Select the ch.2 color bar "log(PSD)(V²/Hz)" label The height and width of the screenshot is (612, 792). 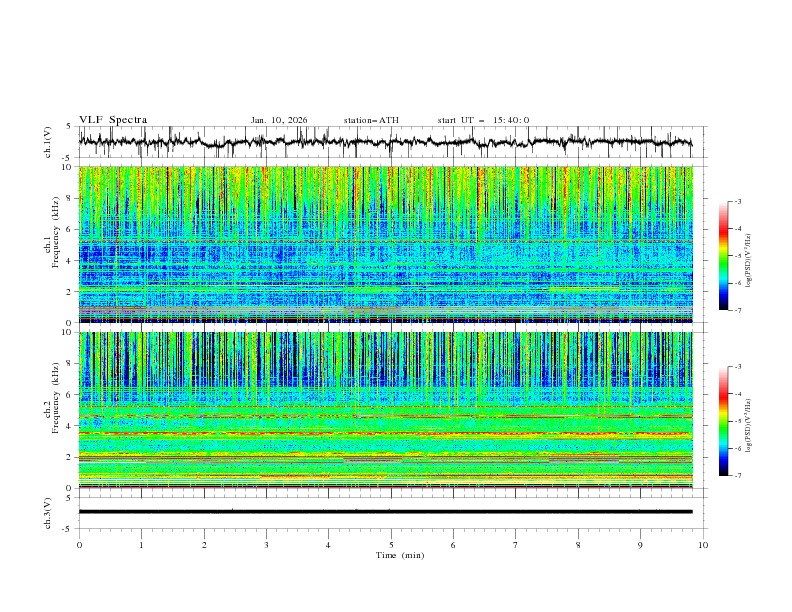749,426
